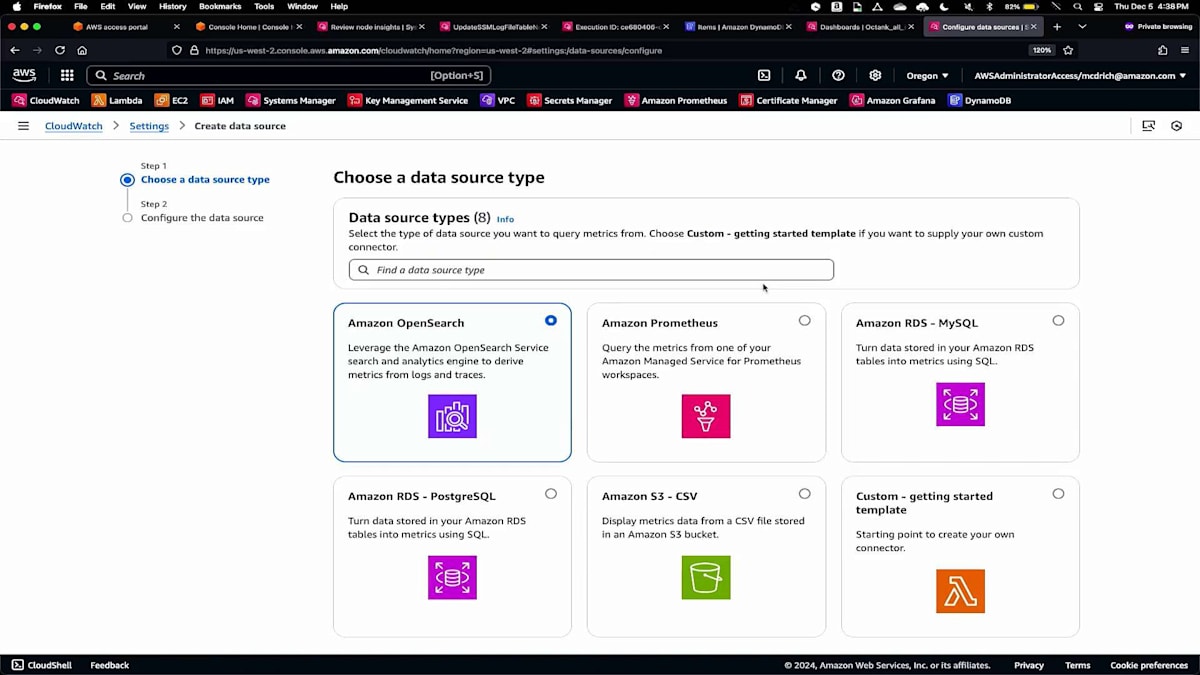Select the Amazon RDS - PostgreSQL radio button
The height and width of the screenshot is (675, 1200).
(551, 493)
